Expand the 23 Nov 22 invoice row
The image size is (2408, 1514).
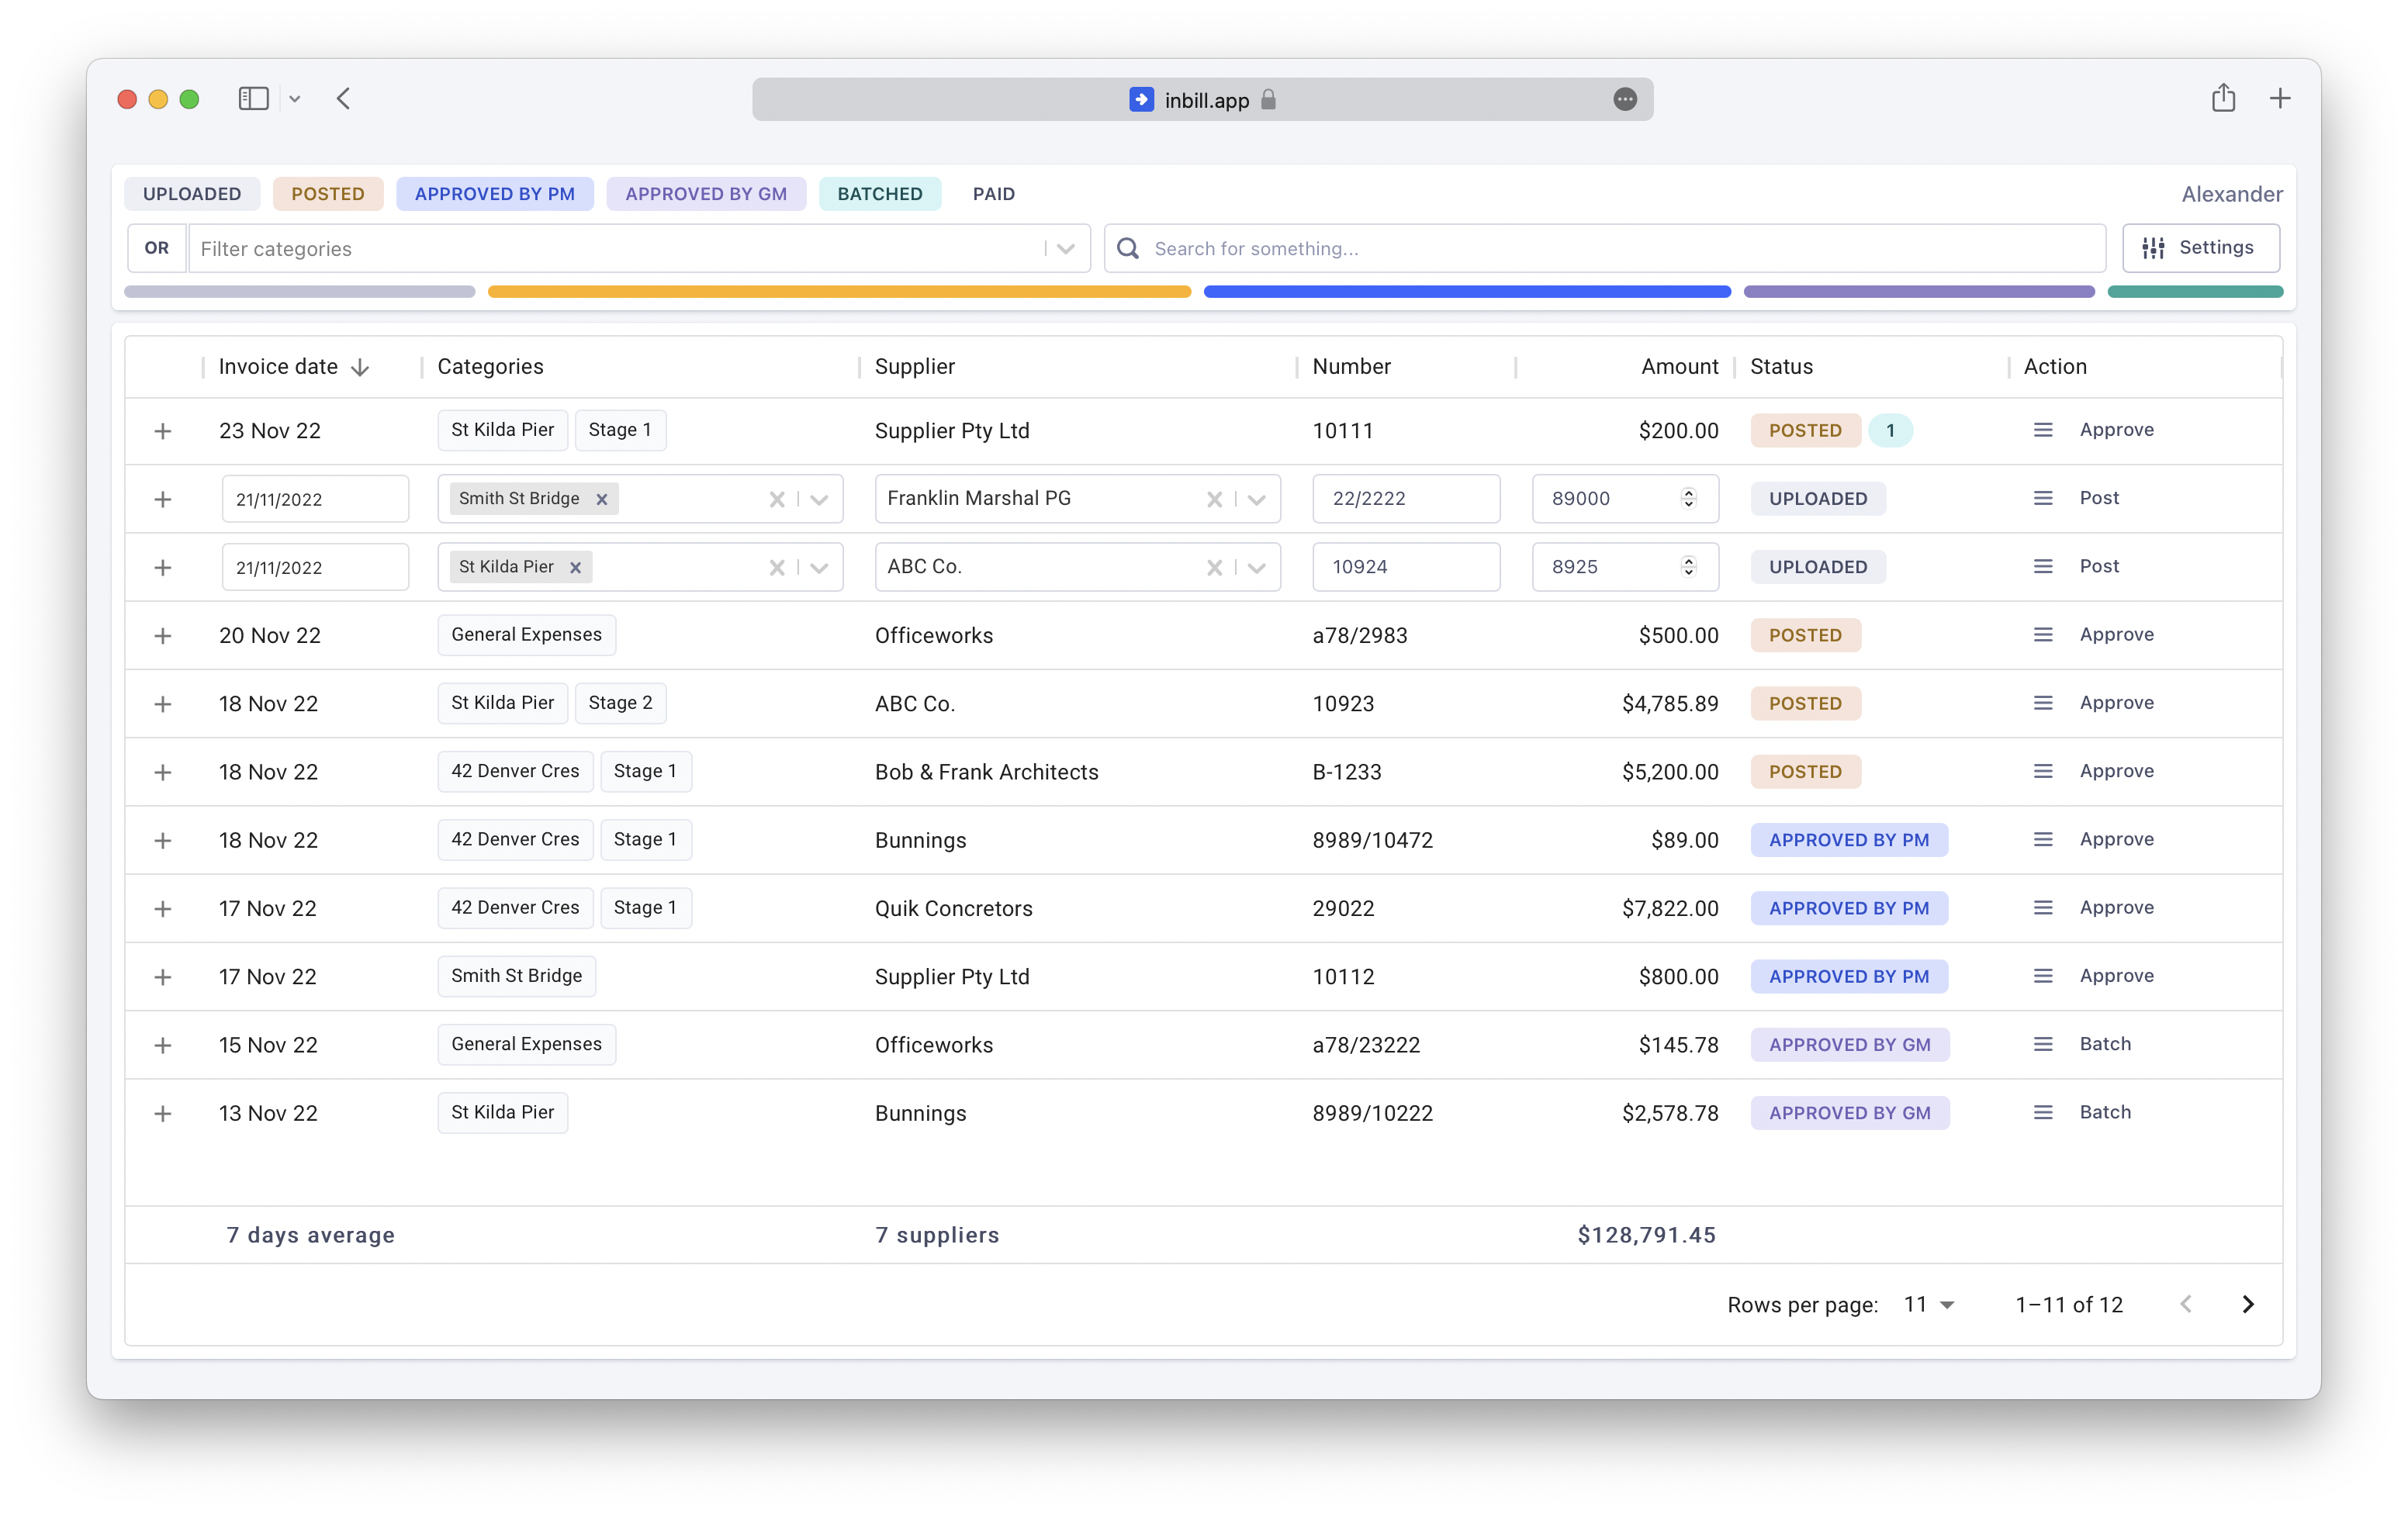(162, 431)
